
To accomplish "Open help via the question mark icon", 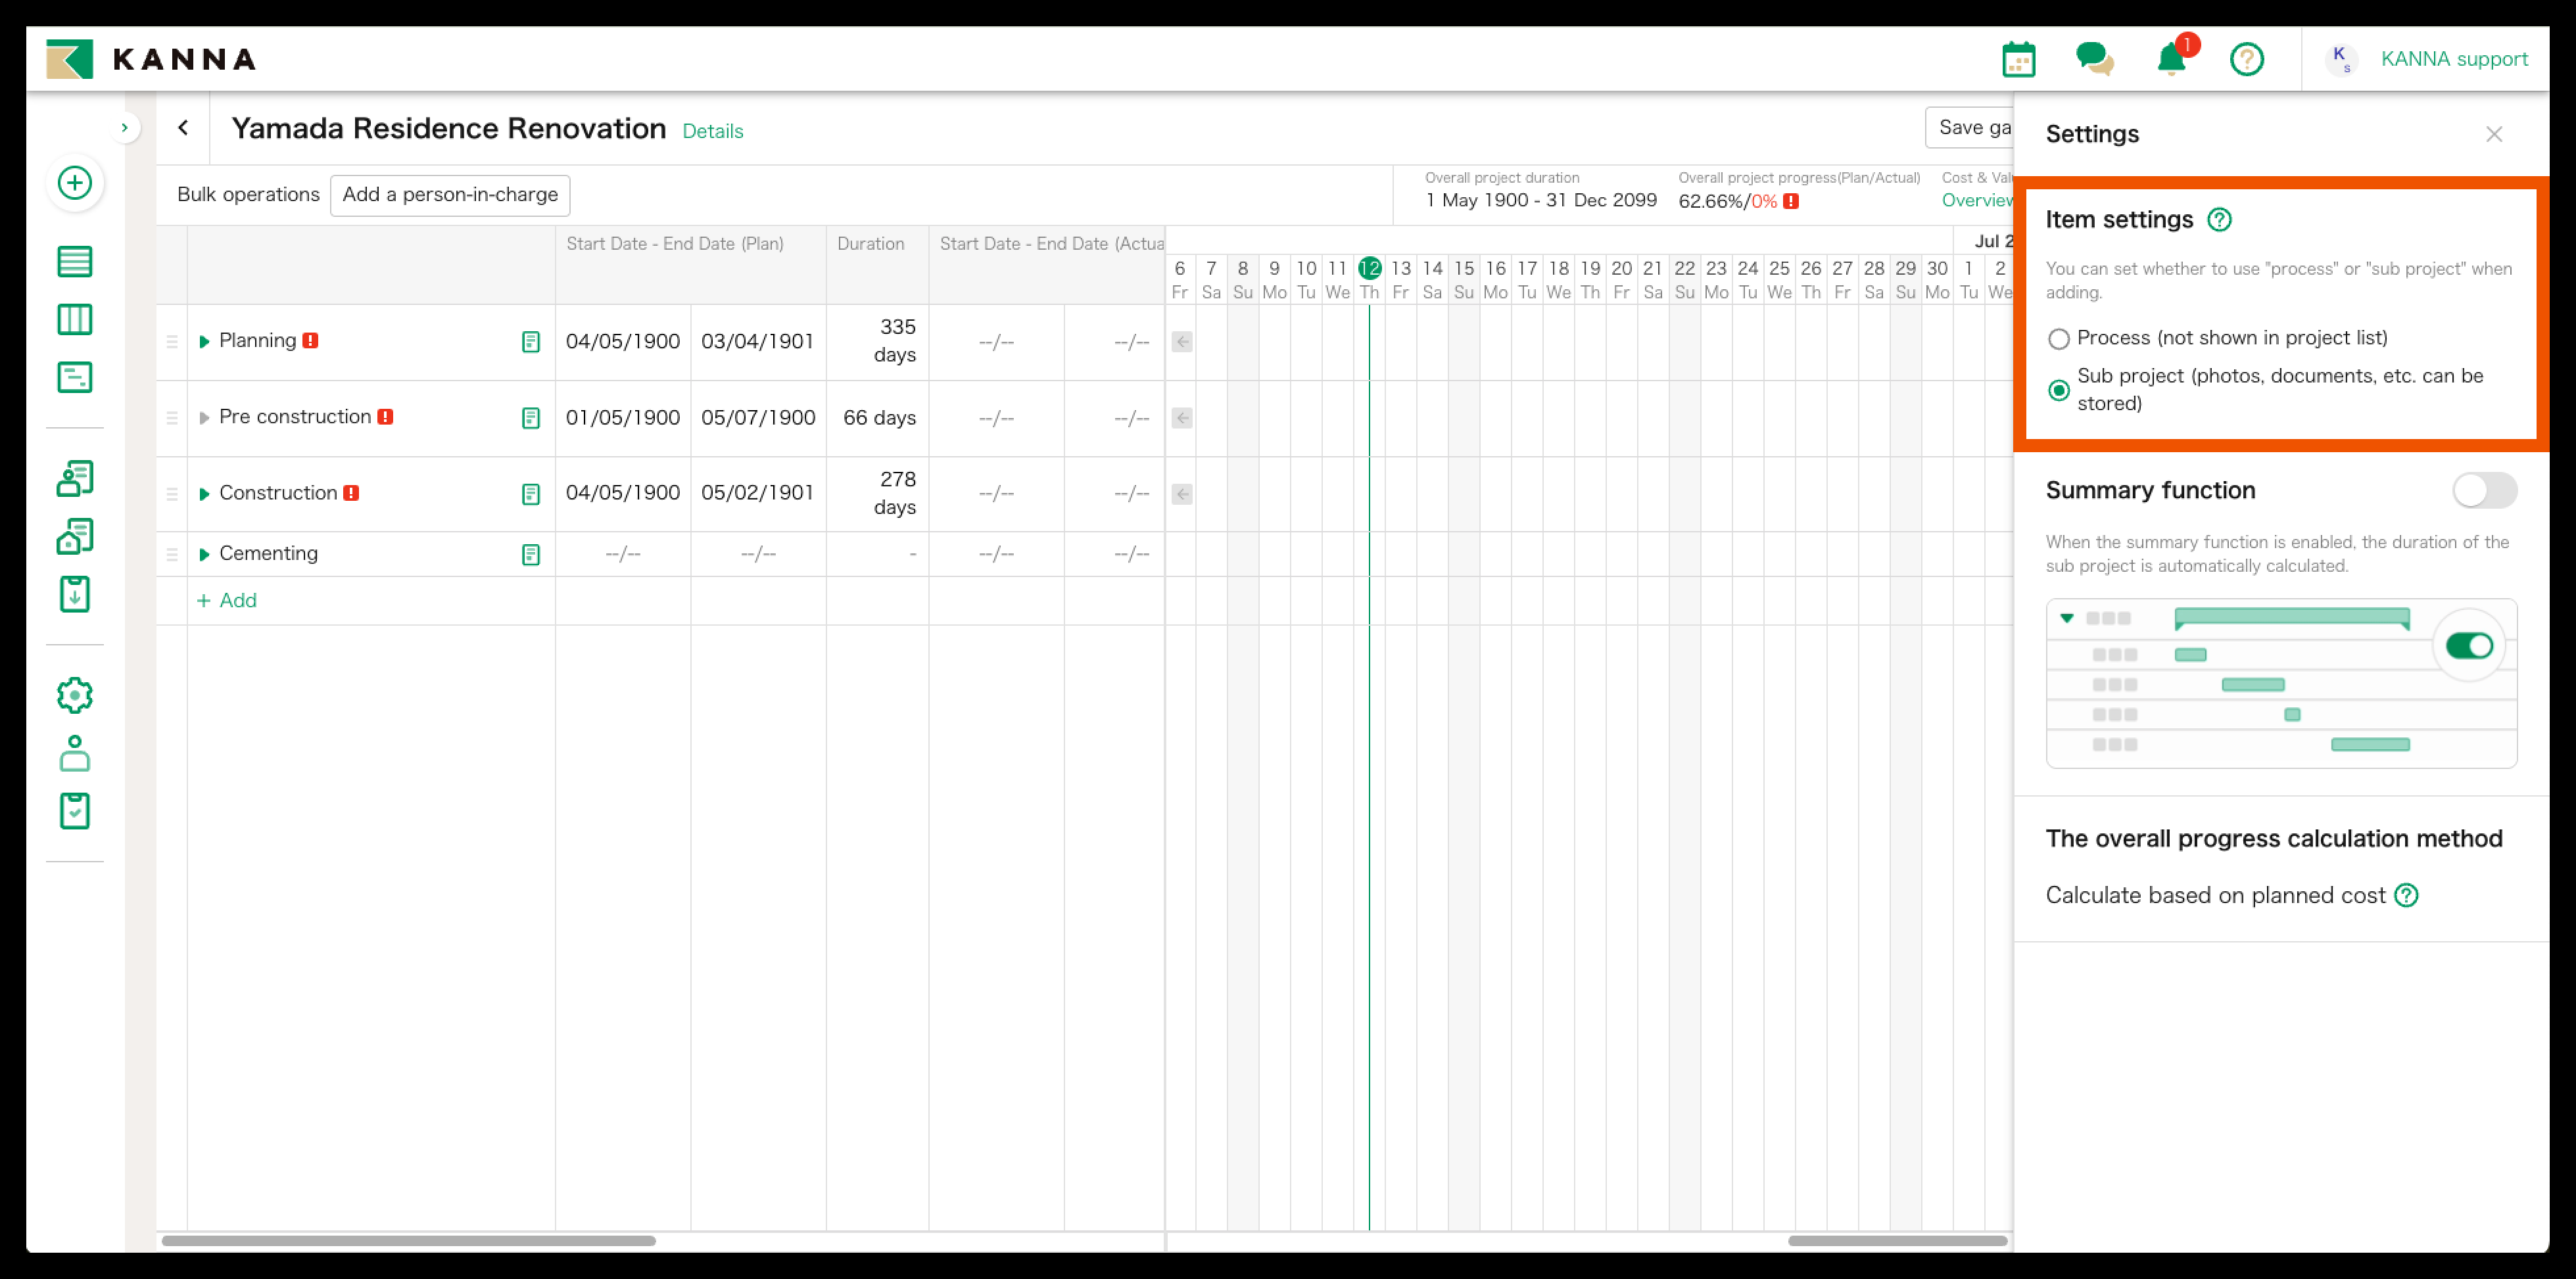I will pyautogui.click(x=2247, y=60).
